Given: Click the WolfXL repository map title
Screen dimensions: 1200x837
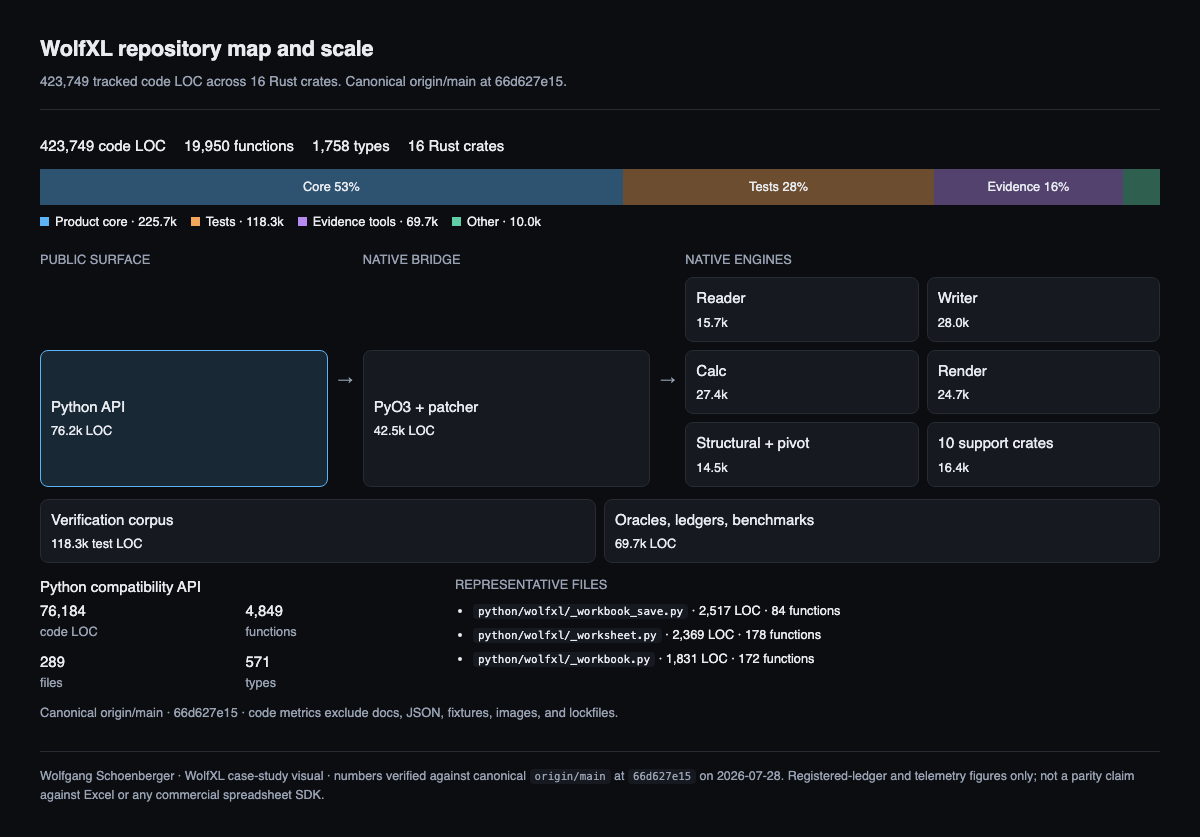Looking at the screenshot, I should [207, 48].
